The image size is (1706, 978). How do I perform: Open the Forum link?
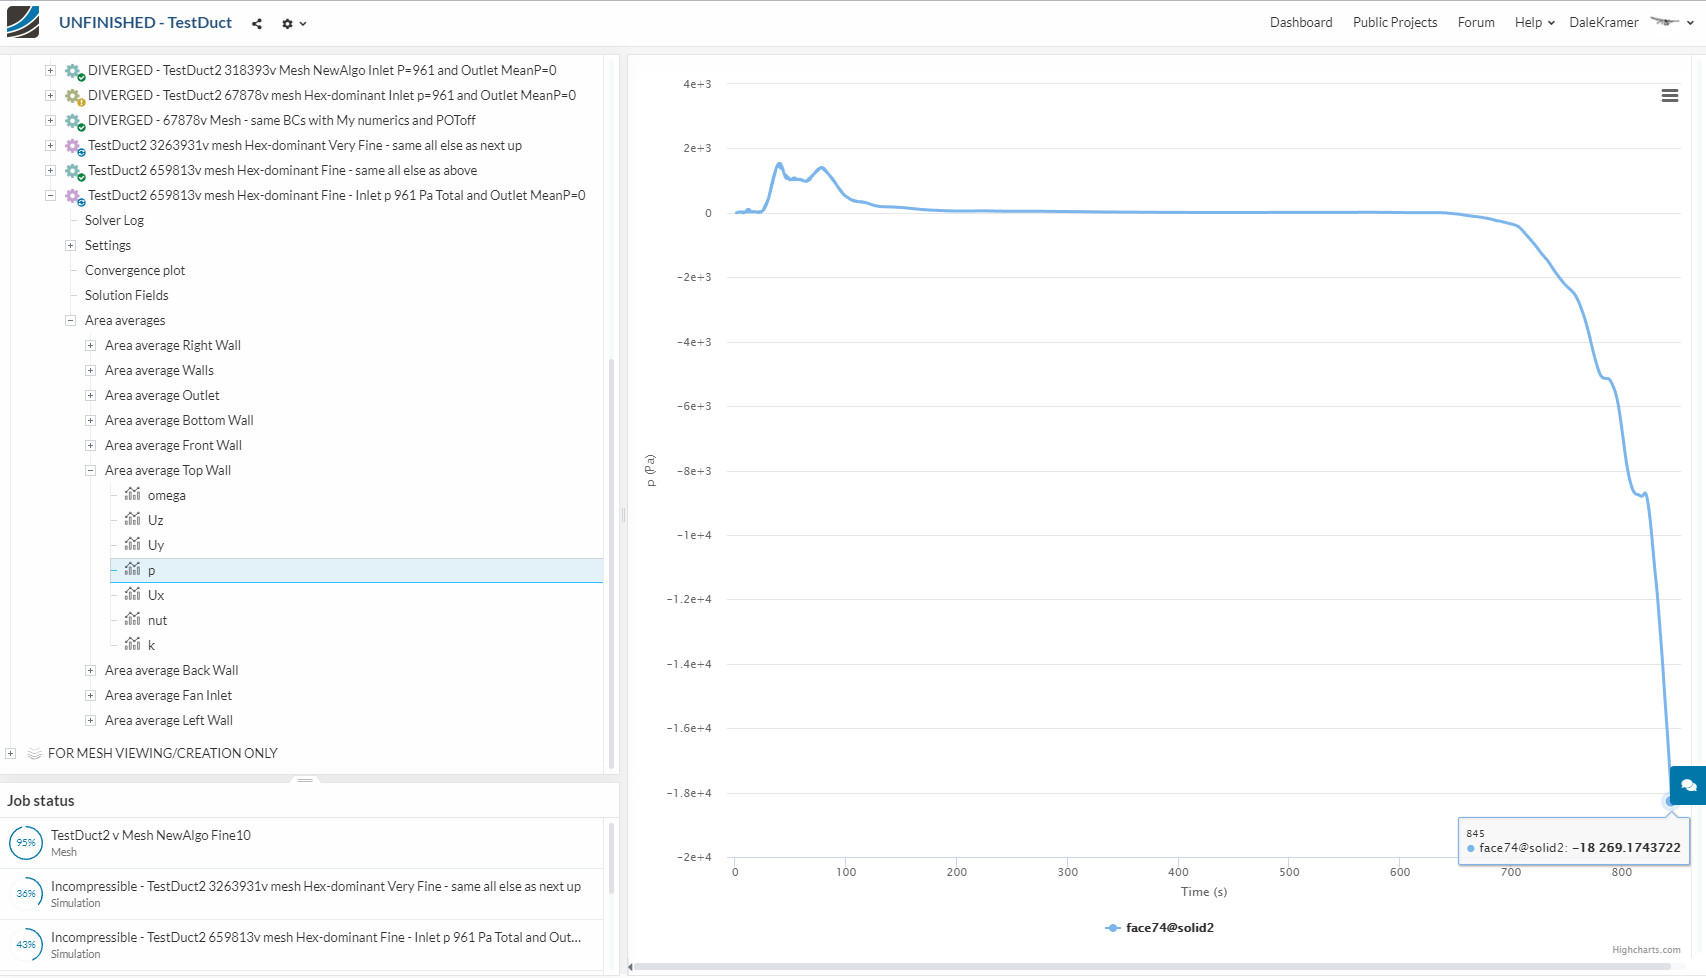pos(1475,23)
